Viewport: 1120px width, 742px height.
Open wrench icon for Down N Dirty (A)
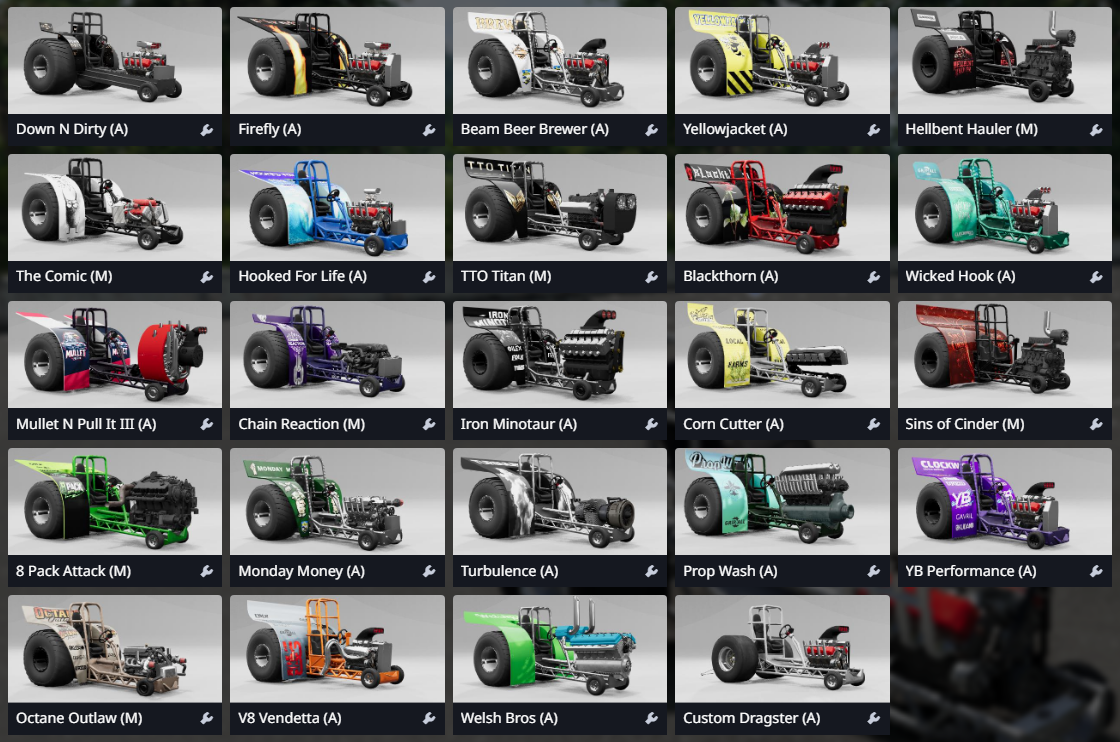(206, 130)
